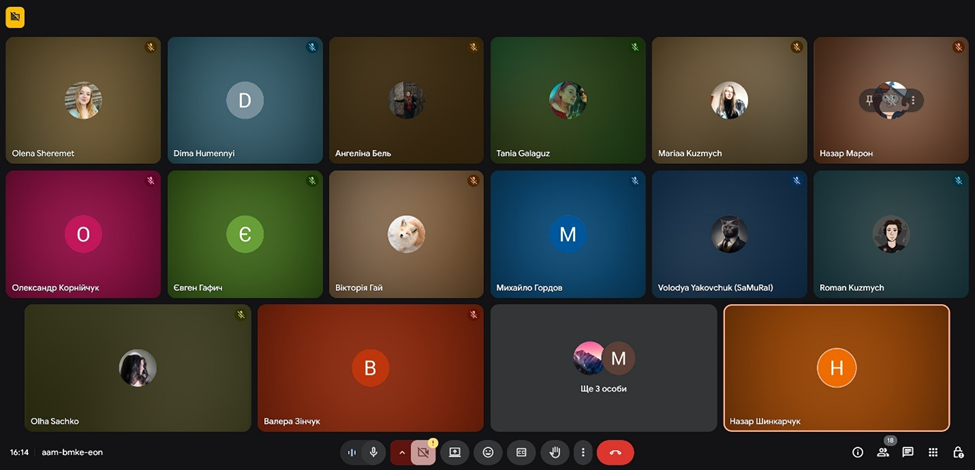Open host controls lock icon
This screenshot has width=975, height=470.
[958, 452]
